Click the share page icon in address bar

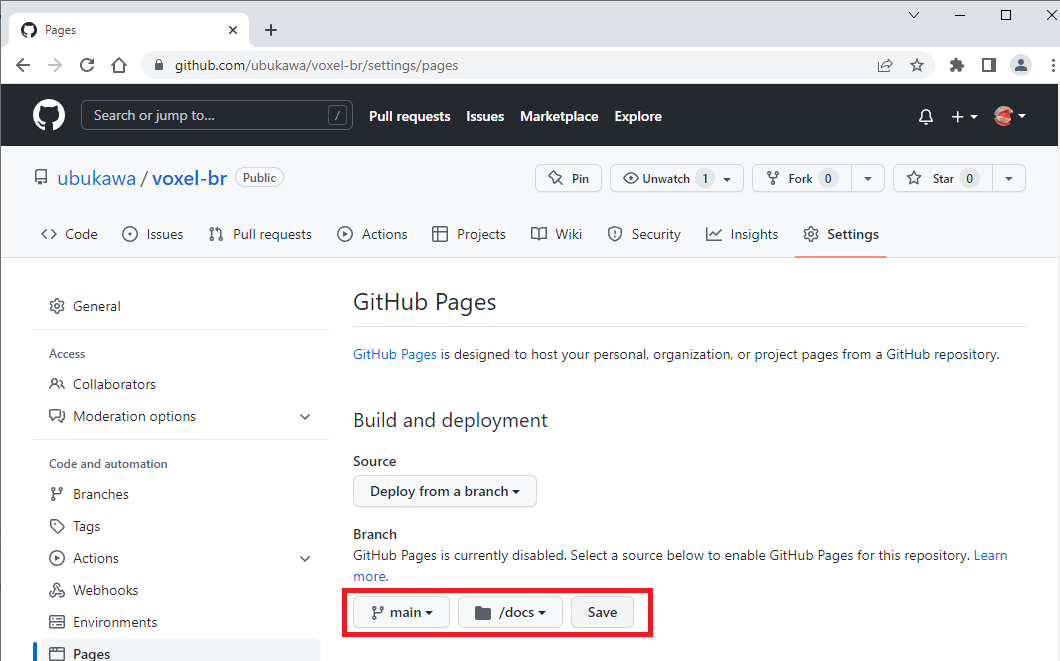click(x=885, y=66)
